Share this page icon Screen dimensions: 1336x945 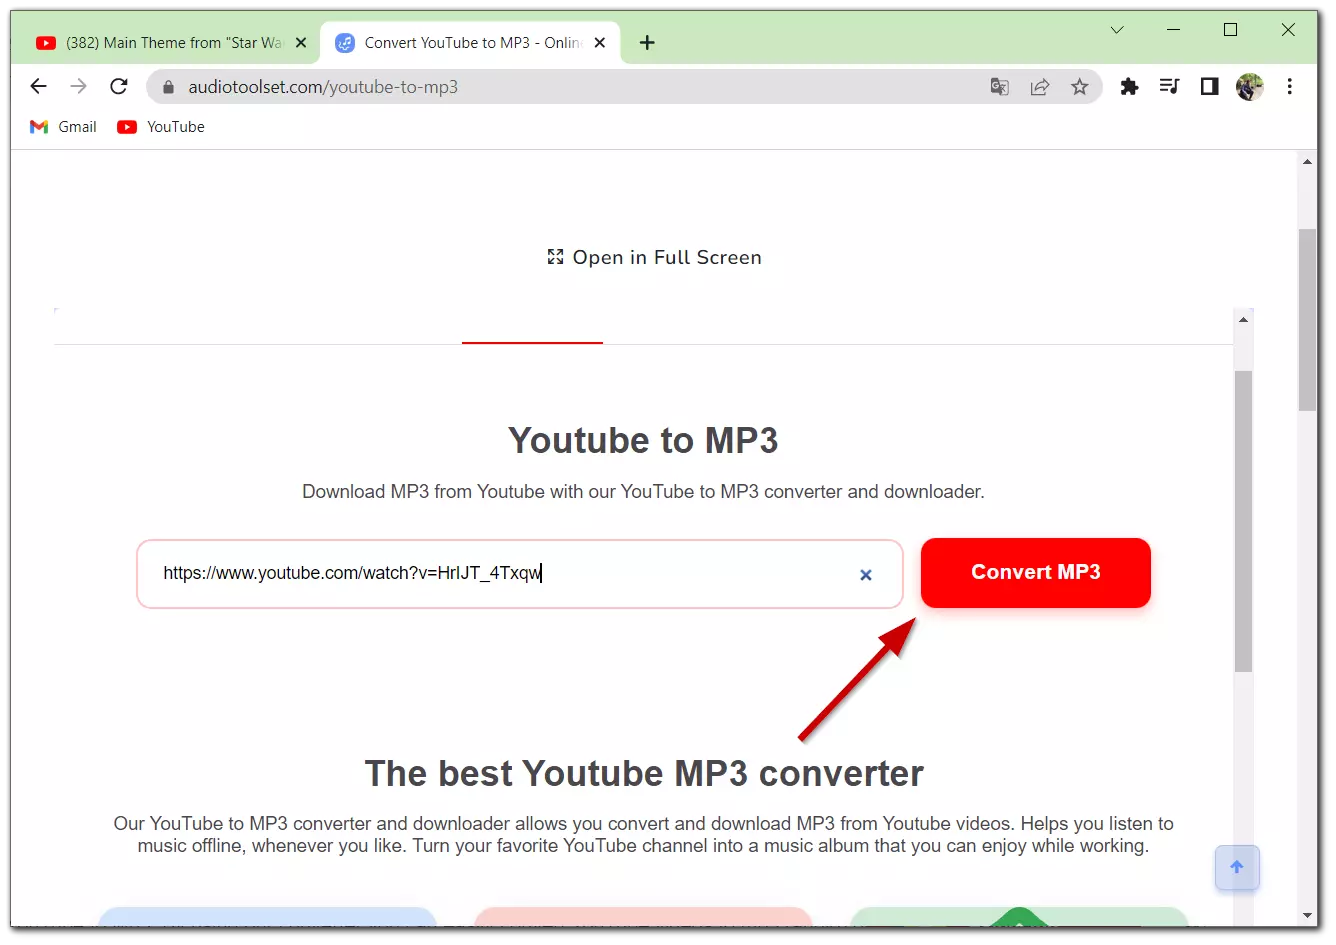pos(1040,87)
